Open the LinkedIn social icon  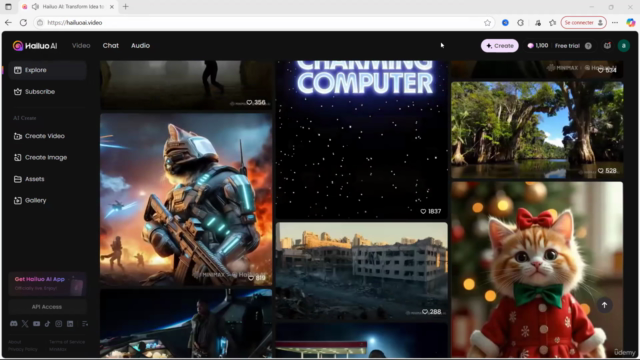click(x=70, y=324)
